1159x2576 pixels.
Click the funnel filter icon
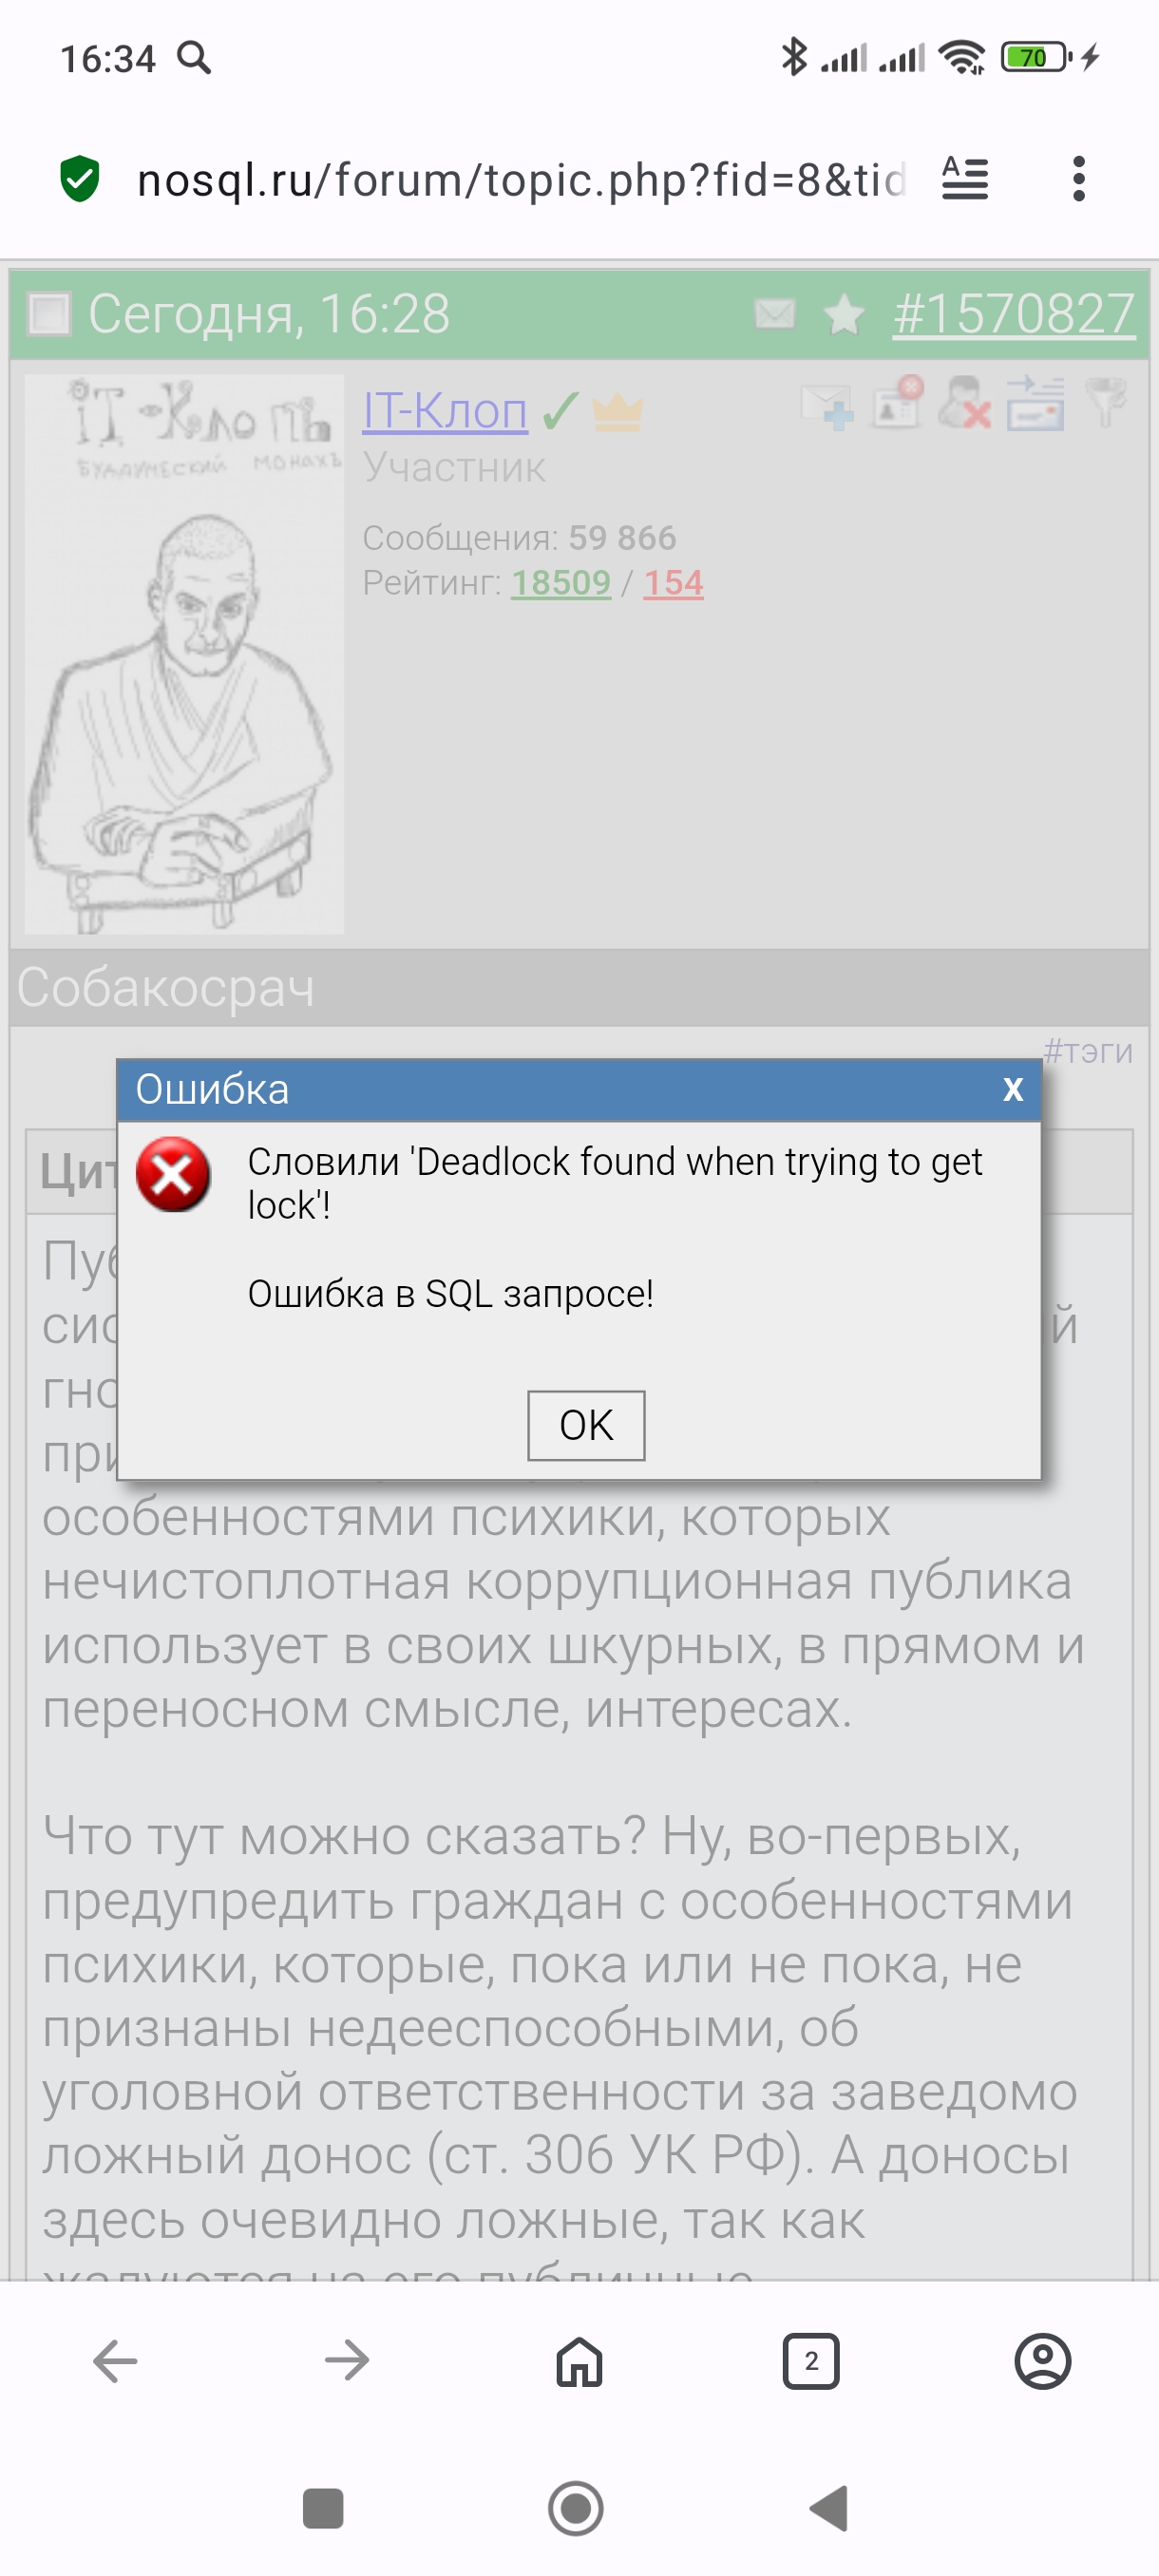pyautogui.click(x=1106, y=403)
